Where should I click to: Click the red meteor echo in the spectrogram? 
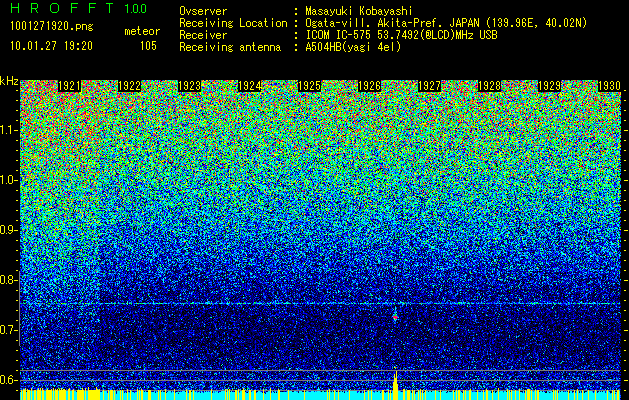click(395, 317)
